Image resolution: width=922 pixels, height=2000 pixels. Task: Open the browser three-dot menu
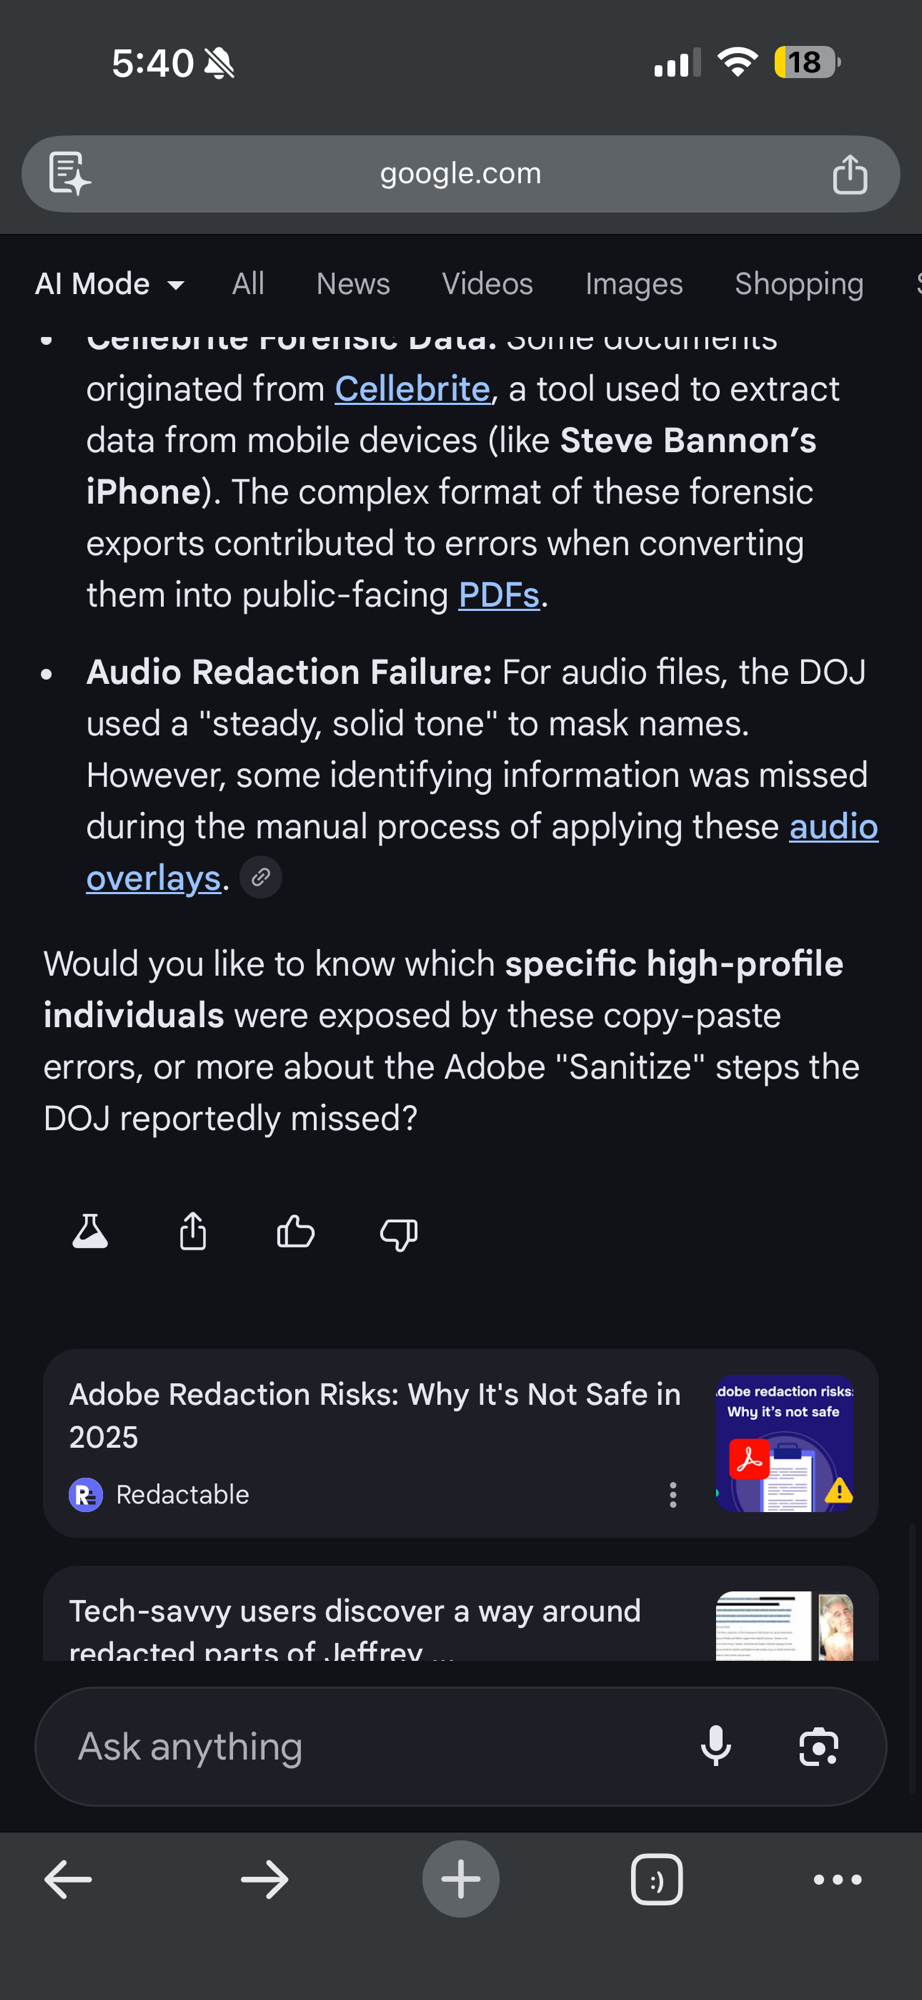point(838,1879)
